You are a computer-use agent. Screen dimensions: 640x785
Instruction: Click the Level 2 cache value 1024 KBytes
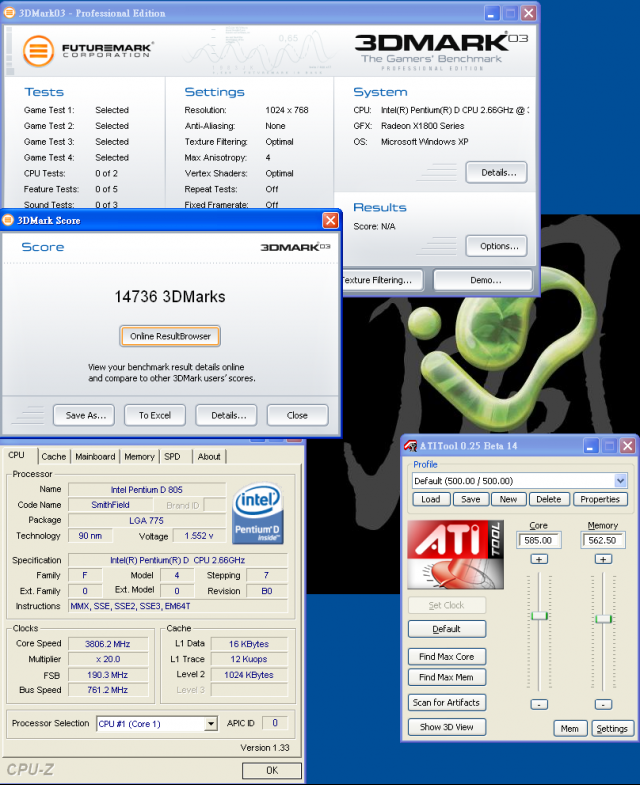(x=249, y=675)
